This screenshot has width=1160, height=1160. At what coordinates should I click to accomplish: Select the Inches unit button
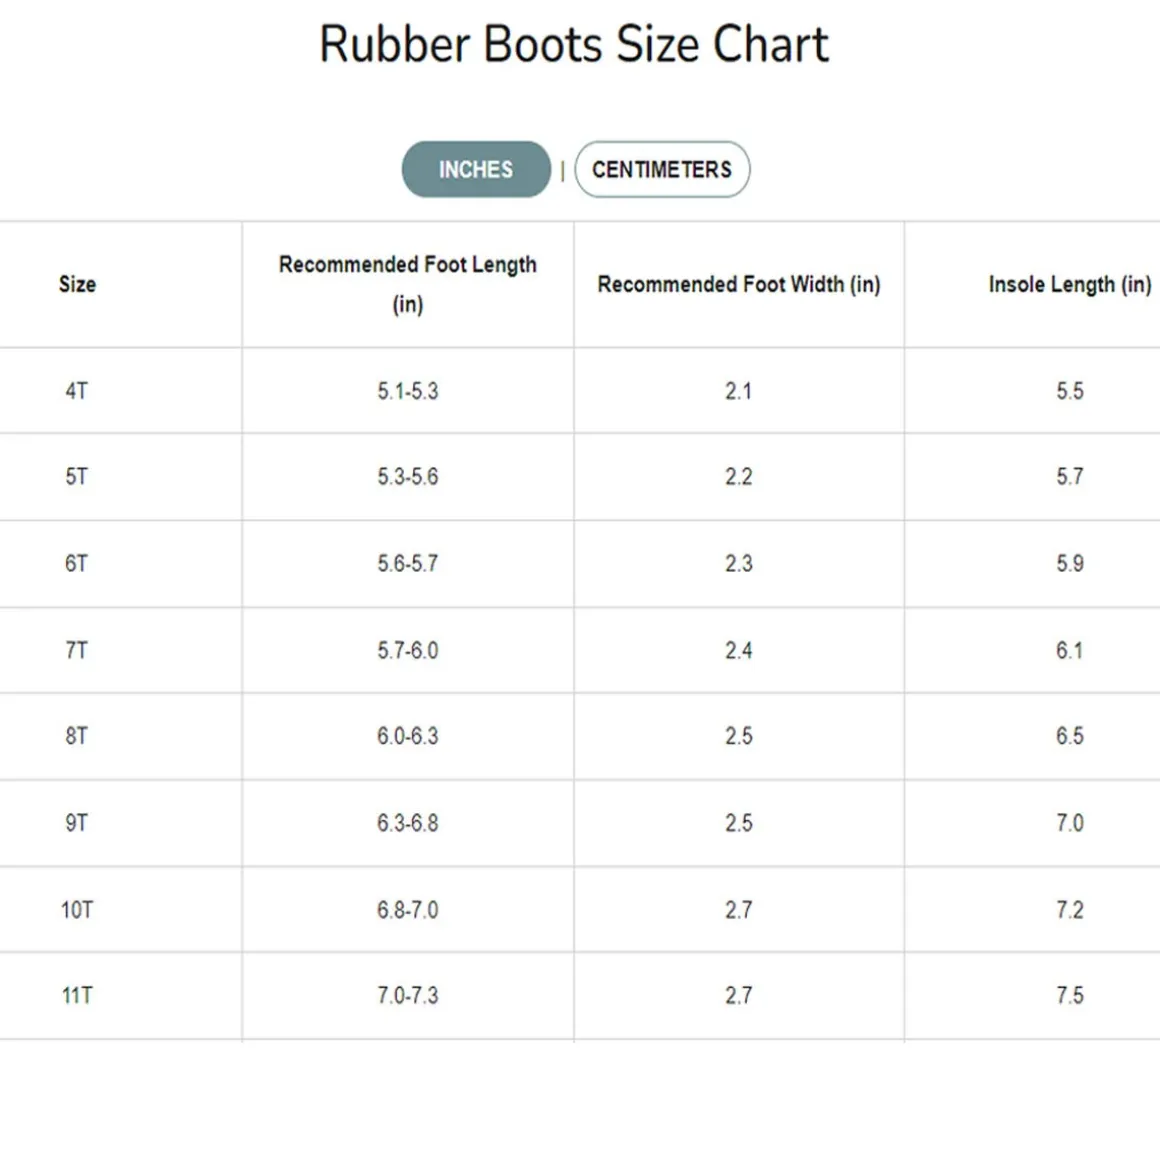pyautogui.click(x=476, y=170)
